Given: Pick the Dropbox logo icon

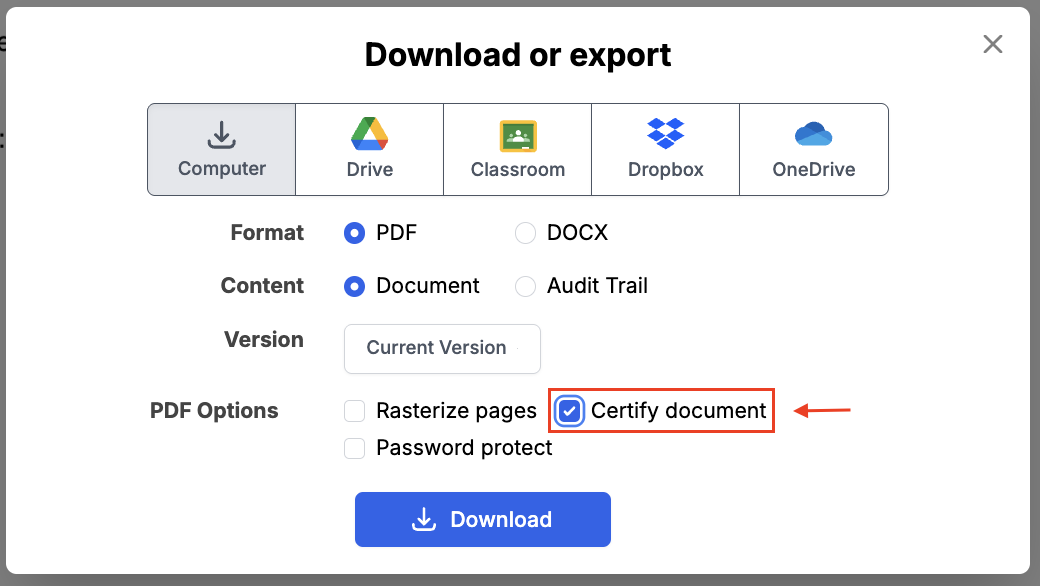Looking at the screenshot, I should pyautogui.click(x=665, y=133).
